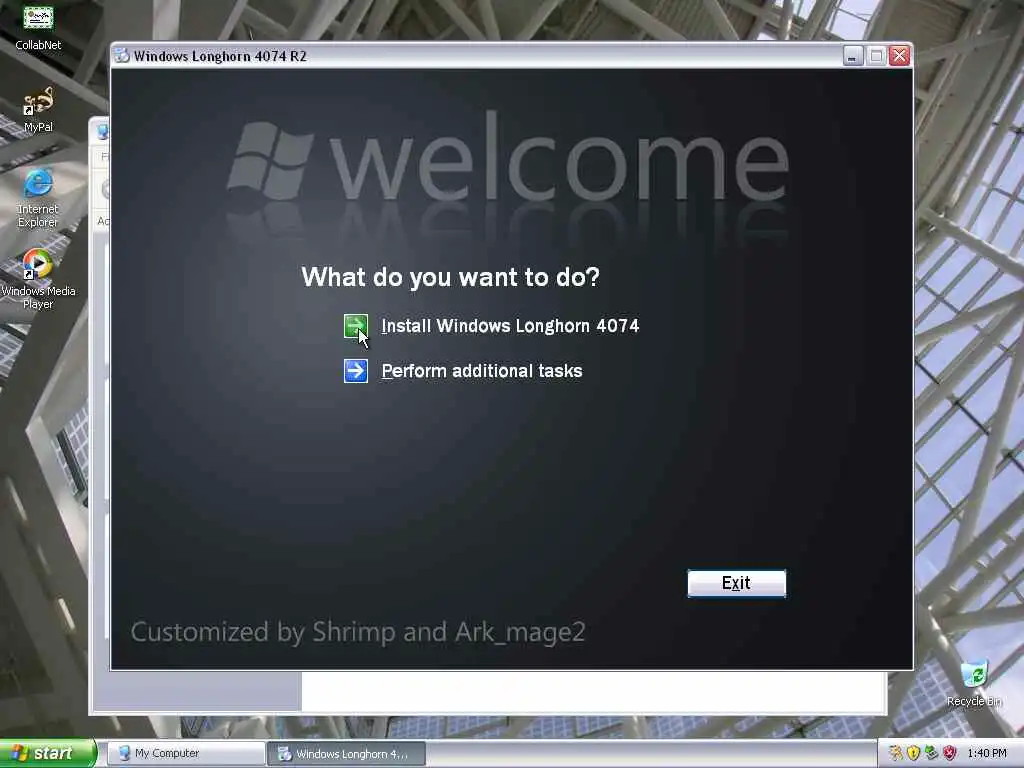
Task: Choose Install Windows Longhorn 4074 link
Action: click(510, 326)
